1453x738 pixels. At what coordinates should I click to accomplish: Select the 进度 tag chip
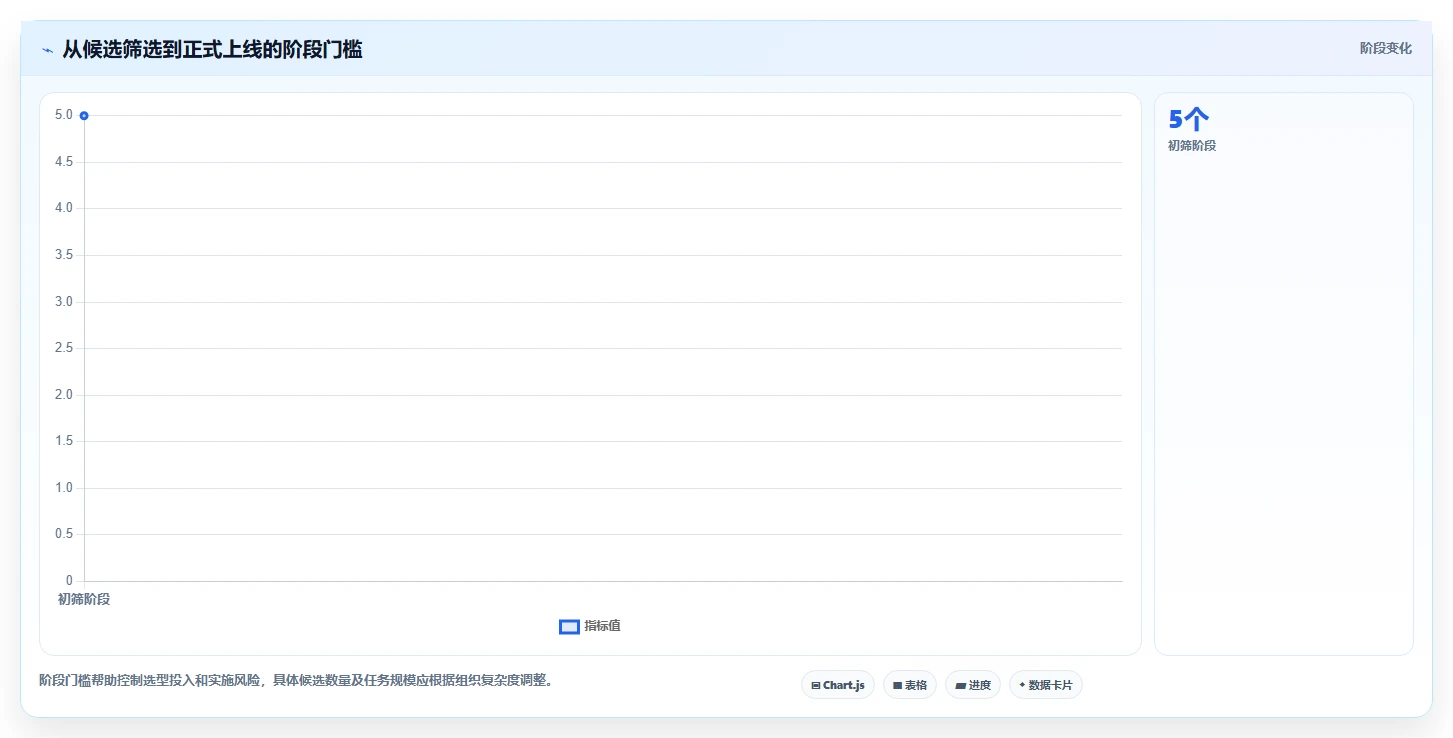(973, 685)
